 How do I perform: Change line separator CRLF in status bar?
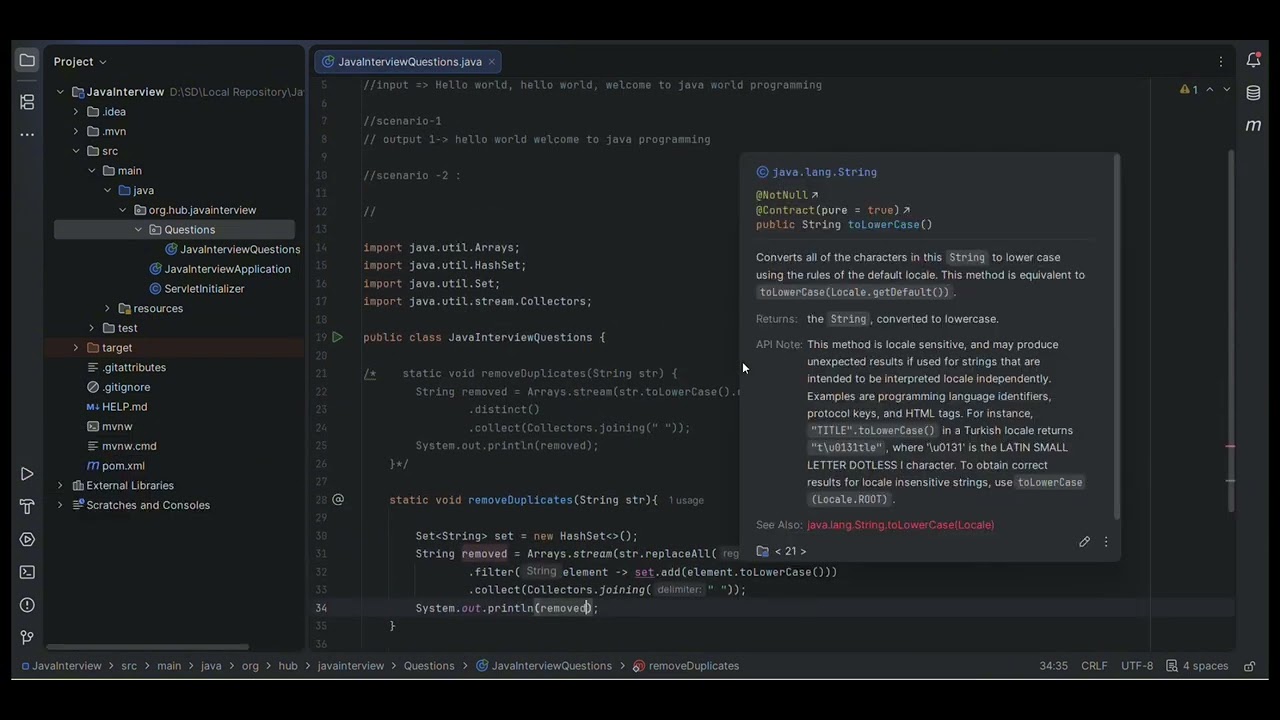pyautogui.click(x=1094, y=666)
